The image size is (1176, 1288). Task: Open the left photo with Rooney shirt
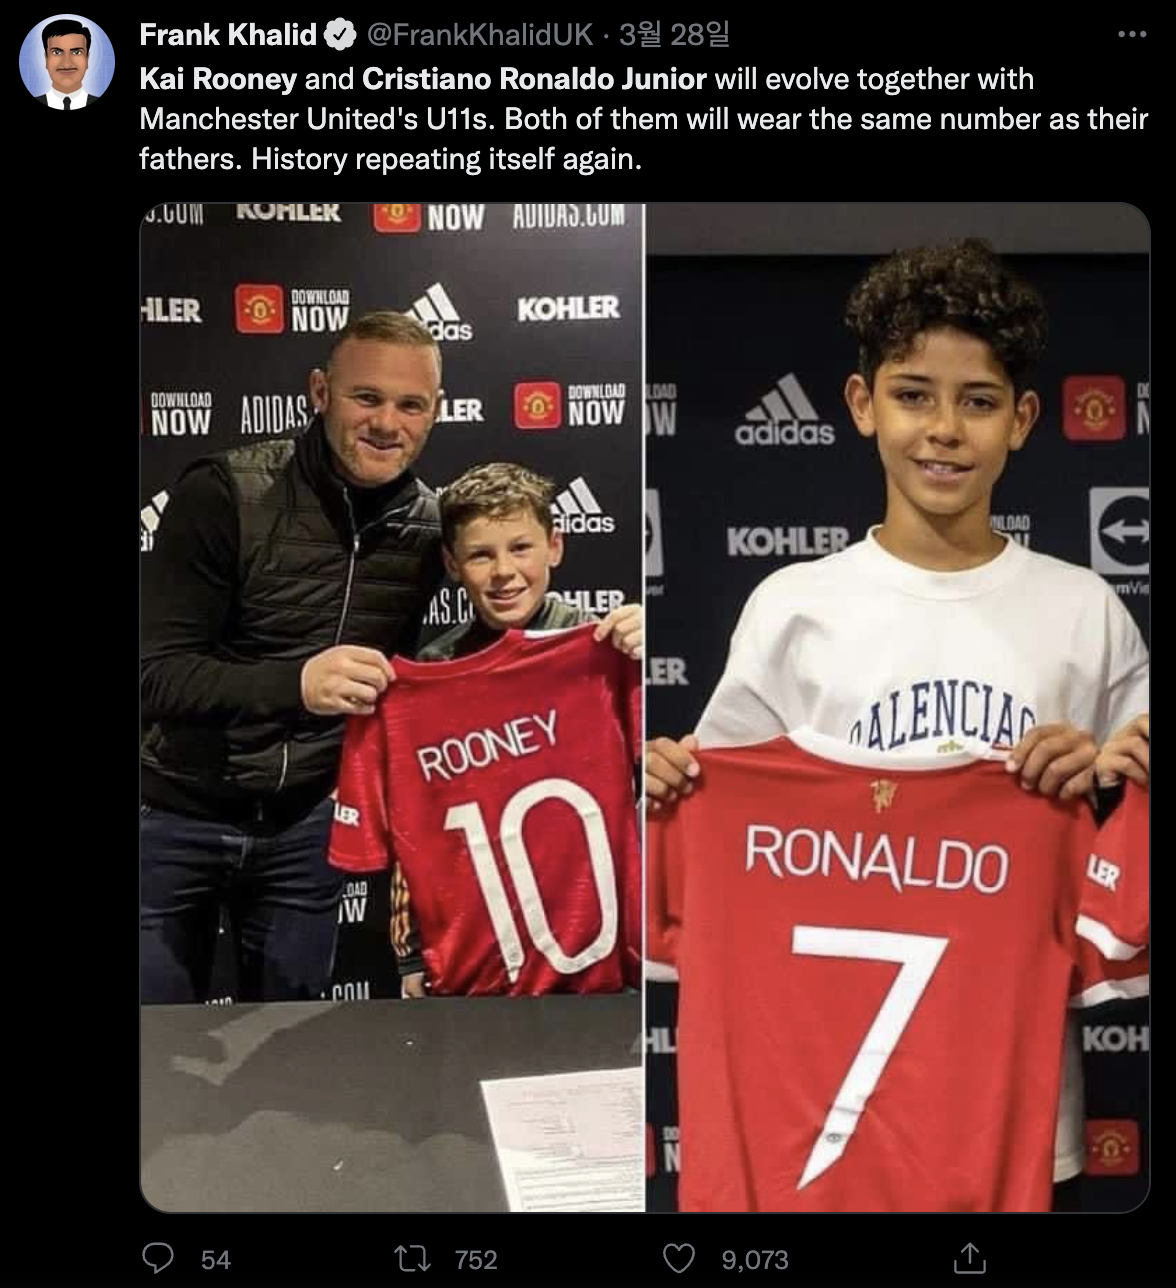391,707
